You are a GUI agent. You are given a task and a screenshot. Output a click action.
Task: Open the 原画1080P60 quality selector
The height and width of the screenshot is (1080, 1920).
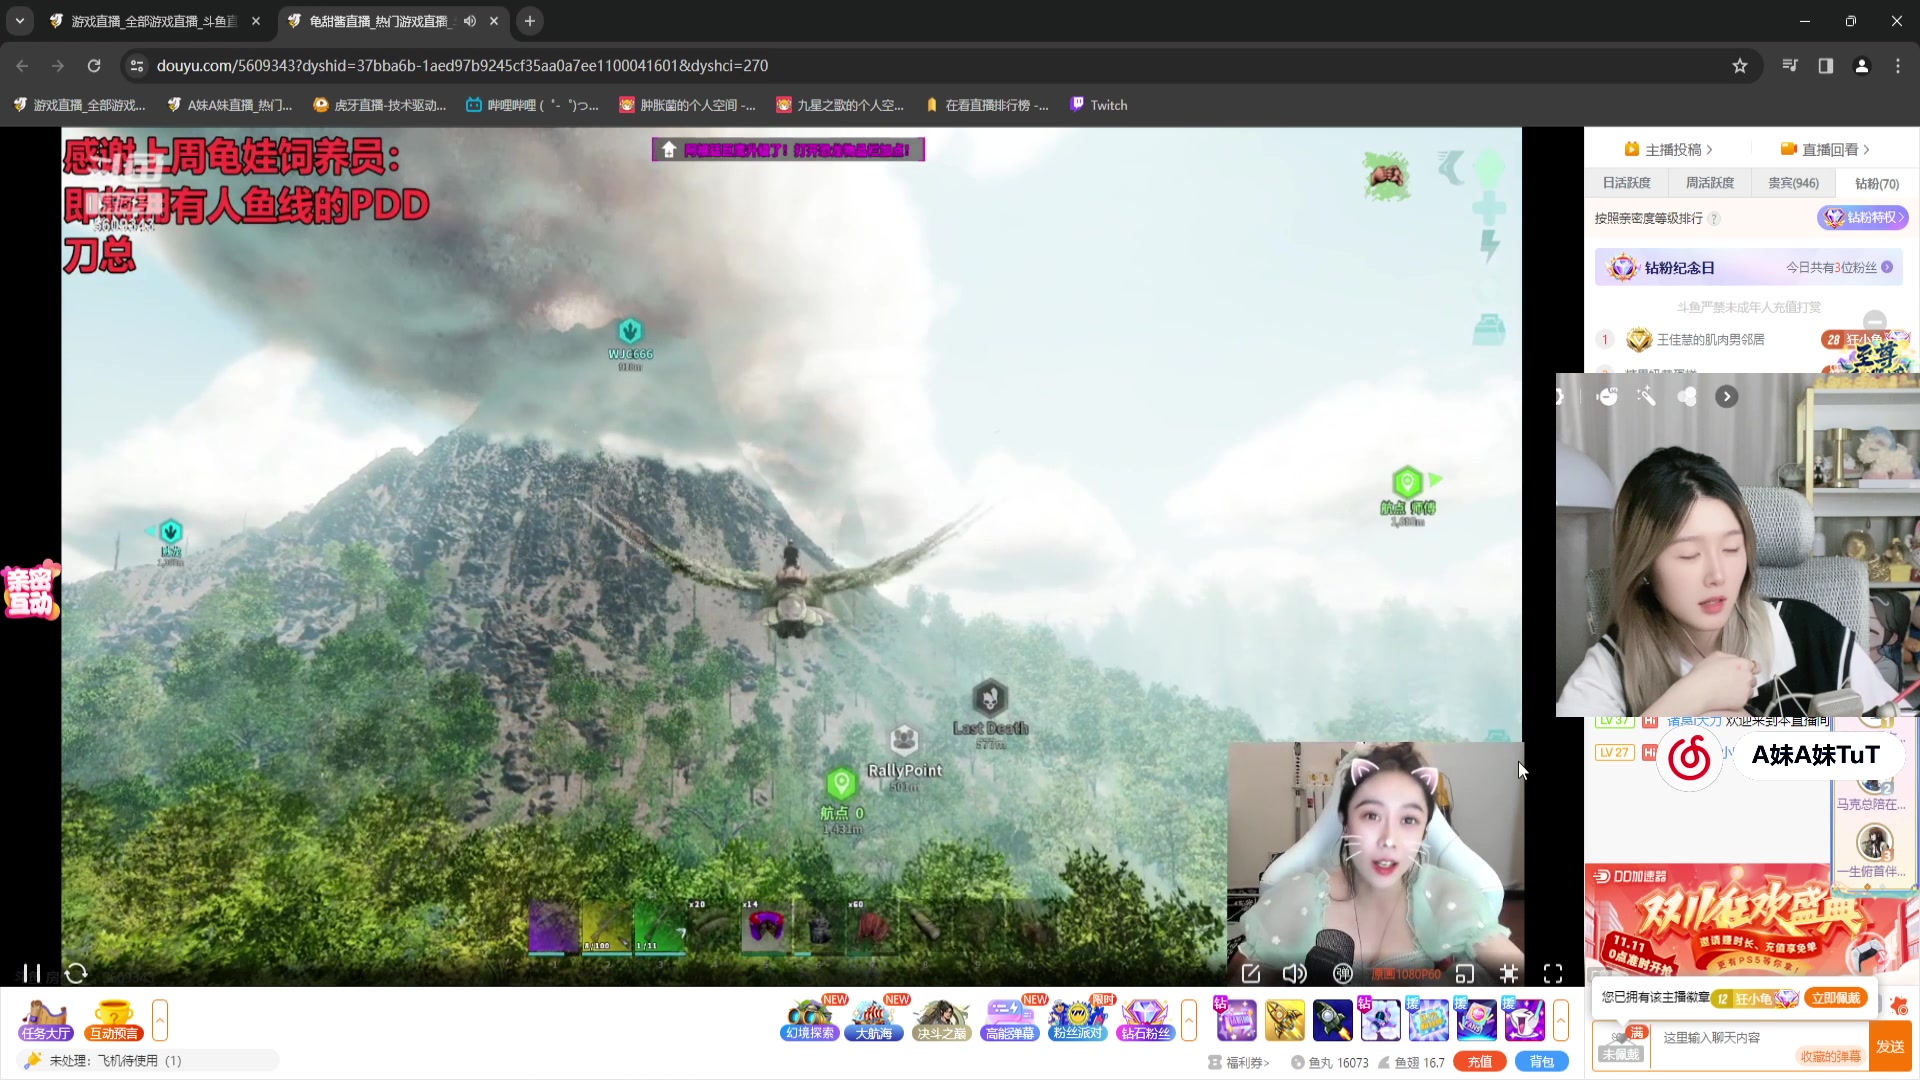coord(1407,974)
